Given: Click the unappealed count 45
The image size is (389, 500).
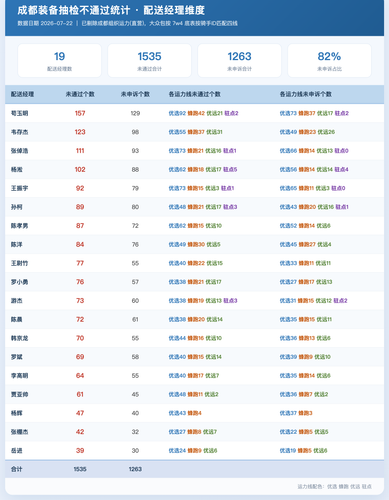Looking at the screenshot, I should click(135, 394).
